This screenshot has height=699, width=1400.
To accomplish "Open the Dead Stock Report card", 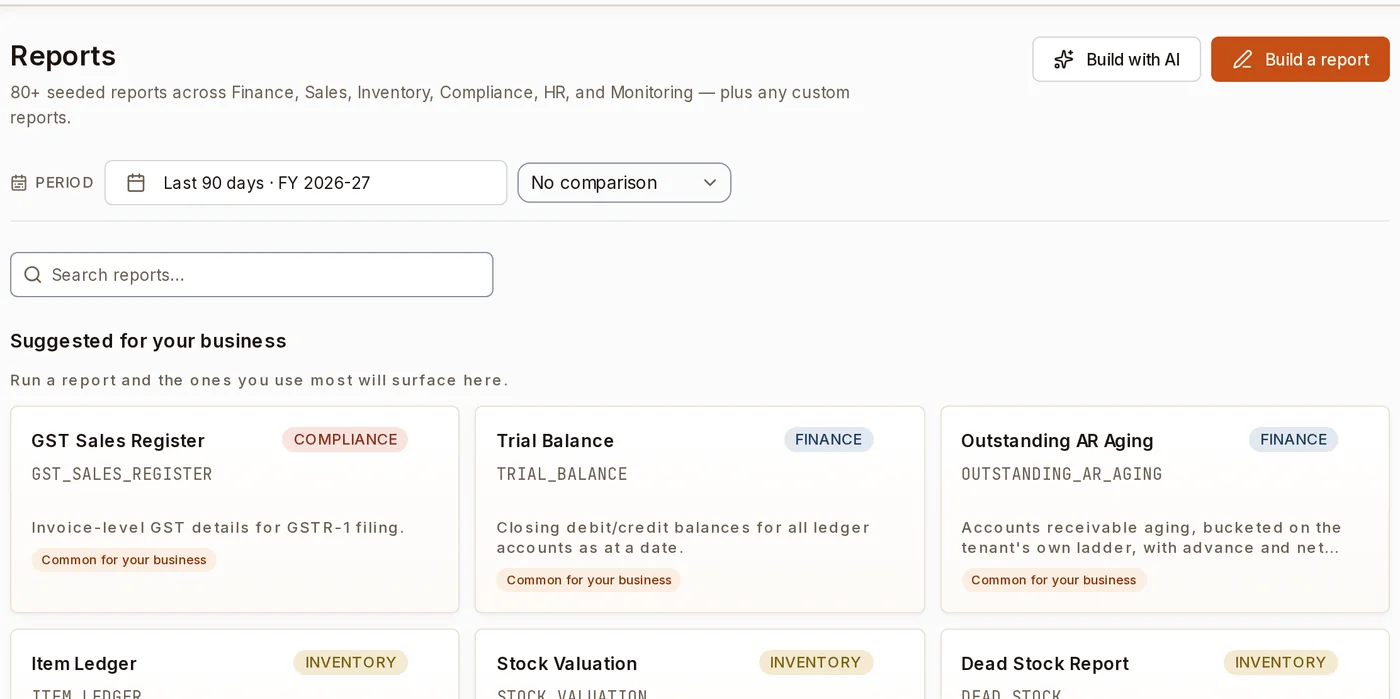I will [x=1165, y=664].
